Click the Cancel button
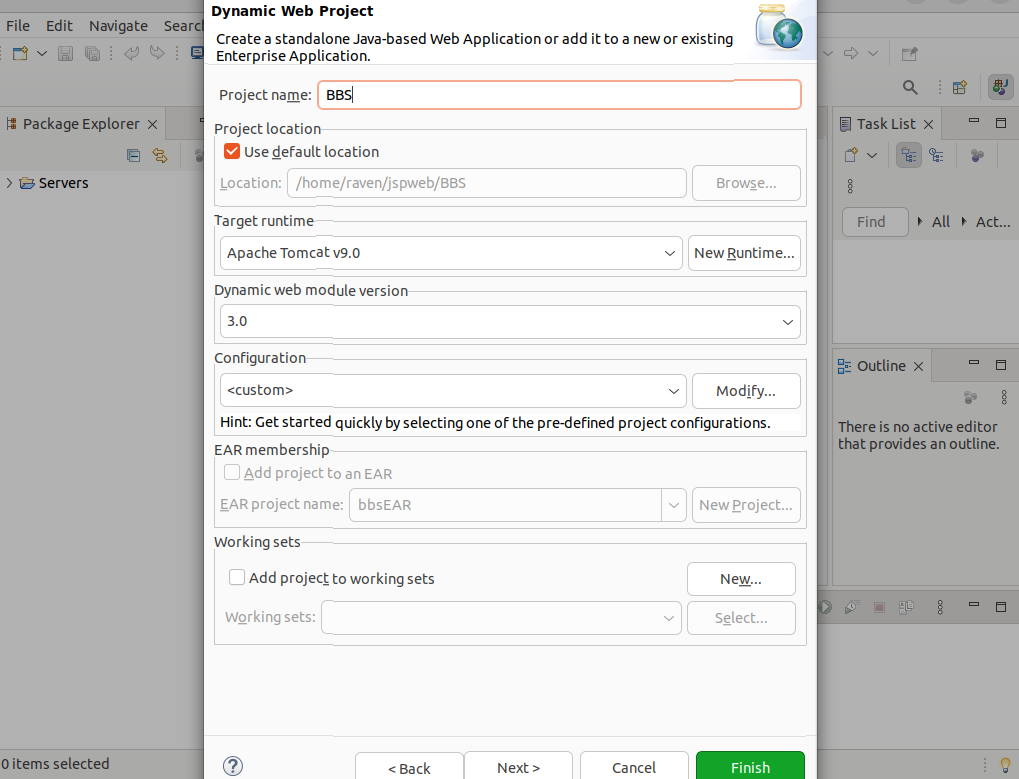Viewport: 1019px width, 779px height. point(634,767)
